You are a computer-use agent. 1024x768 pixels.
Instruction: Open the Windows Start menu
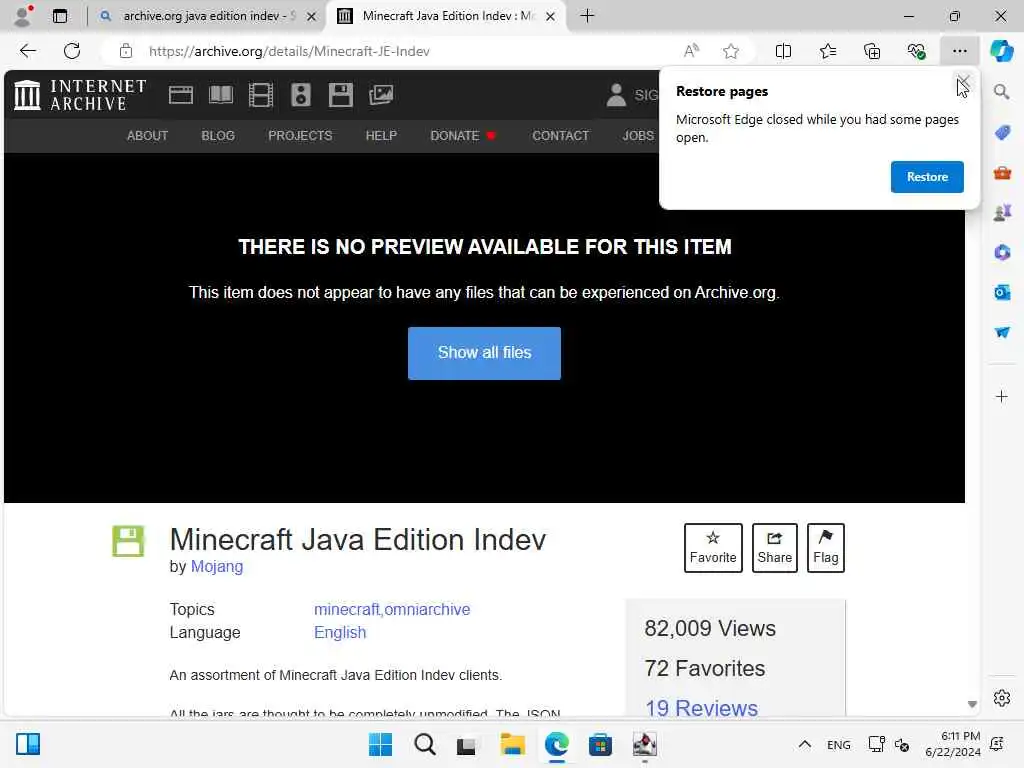[x=380, y=744]
